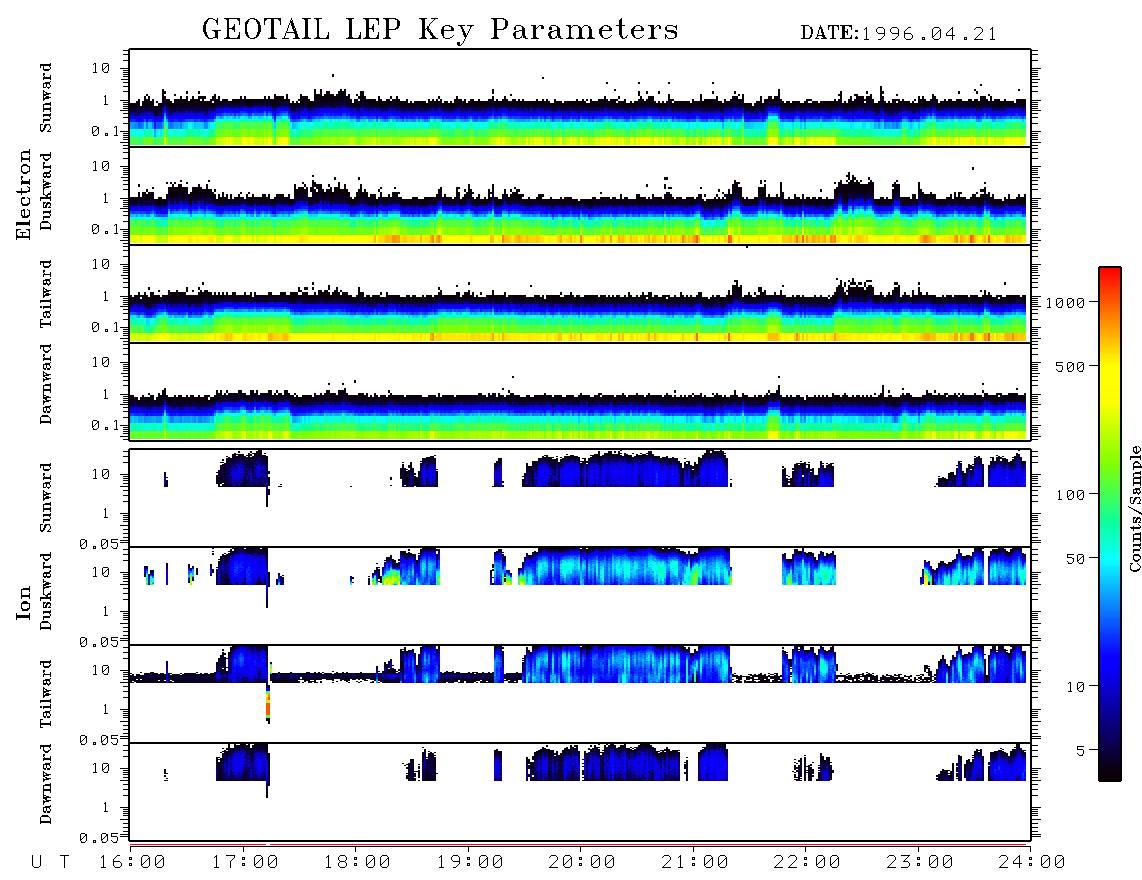Click the 100 tick on colorbar
This screenshot has height=880, width=1142.
coord(1070,495)
